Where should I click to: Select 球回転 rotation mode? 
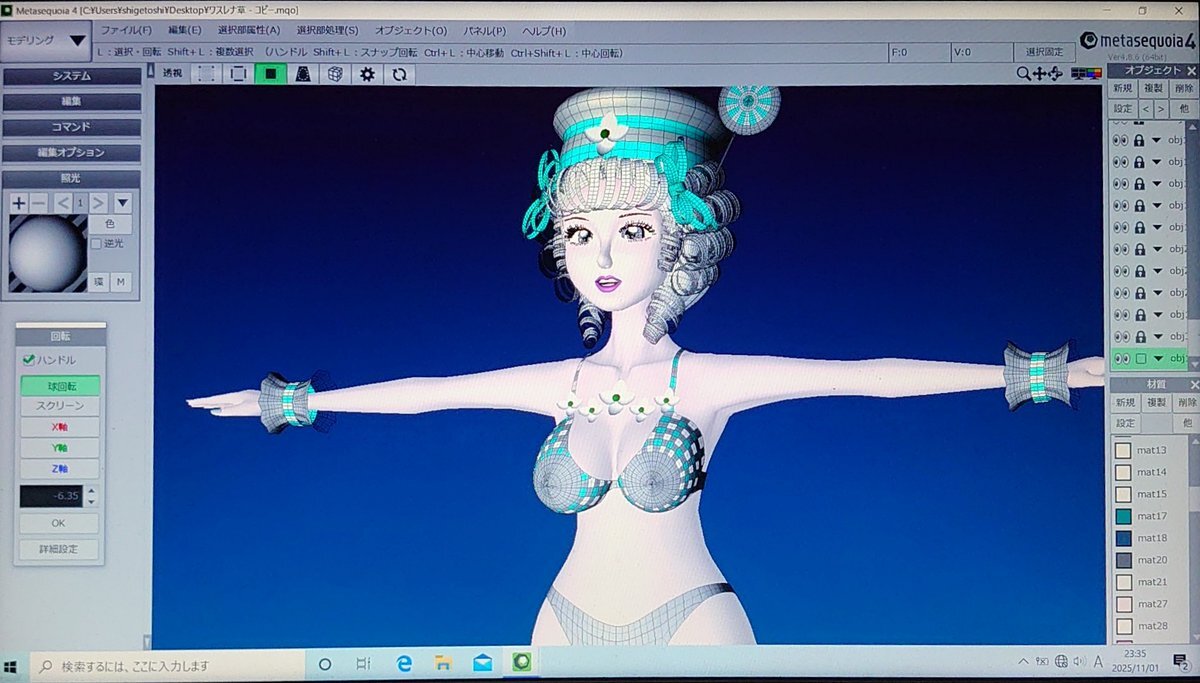click(x=60, y=385)
